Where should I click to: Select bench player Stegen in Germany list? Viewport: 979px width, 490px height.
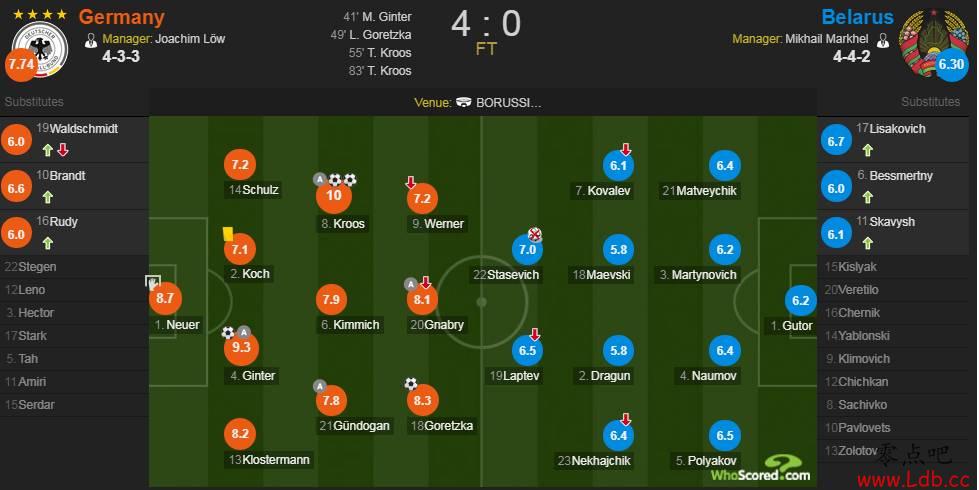[74, 267]
